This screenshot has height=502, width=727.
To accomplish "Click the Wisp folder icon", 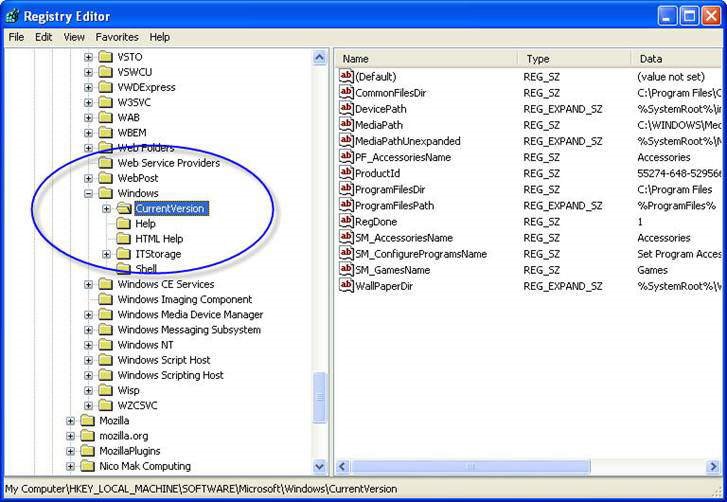I will tap(106, 390).
